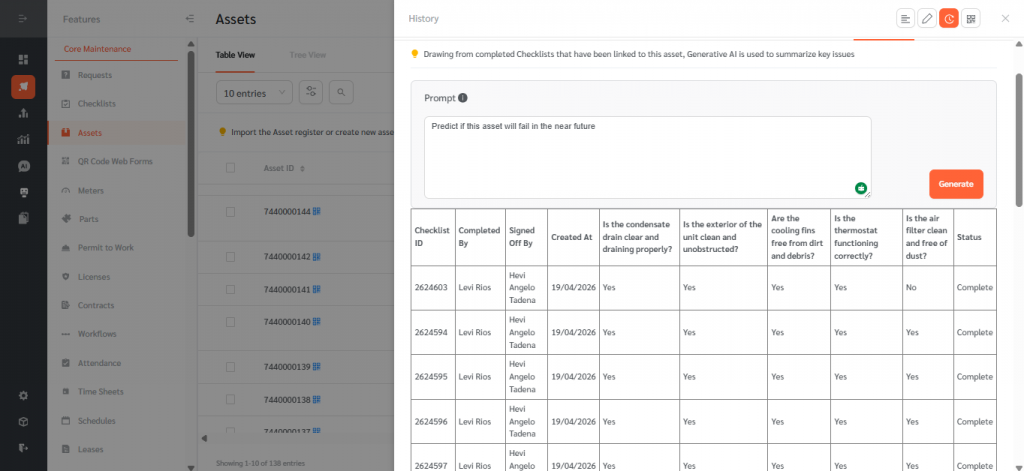The height and width of the screenshot is (471, 1024).
Task: Click the logout icon at rail bottom
Action: coord(23,447)
